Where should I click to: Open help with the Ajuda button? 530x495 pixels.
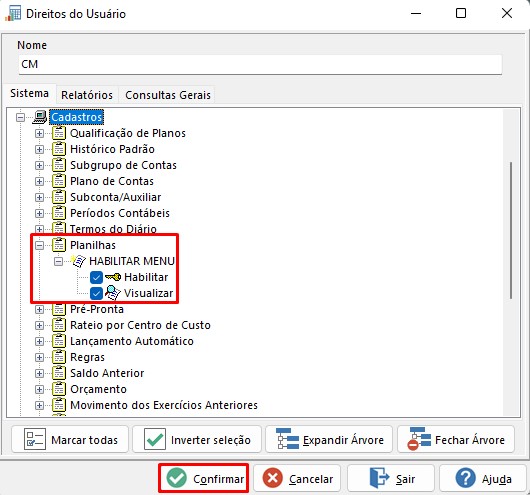coord(483,478)
